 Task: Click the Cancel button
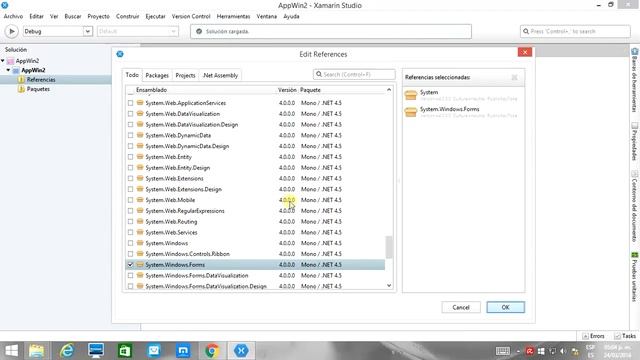click(461, 307)
